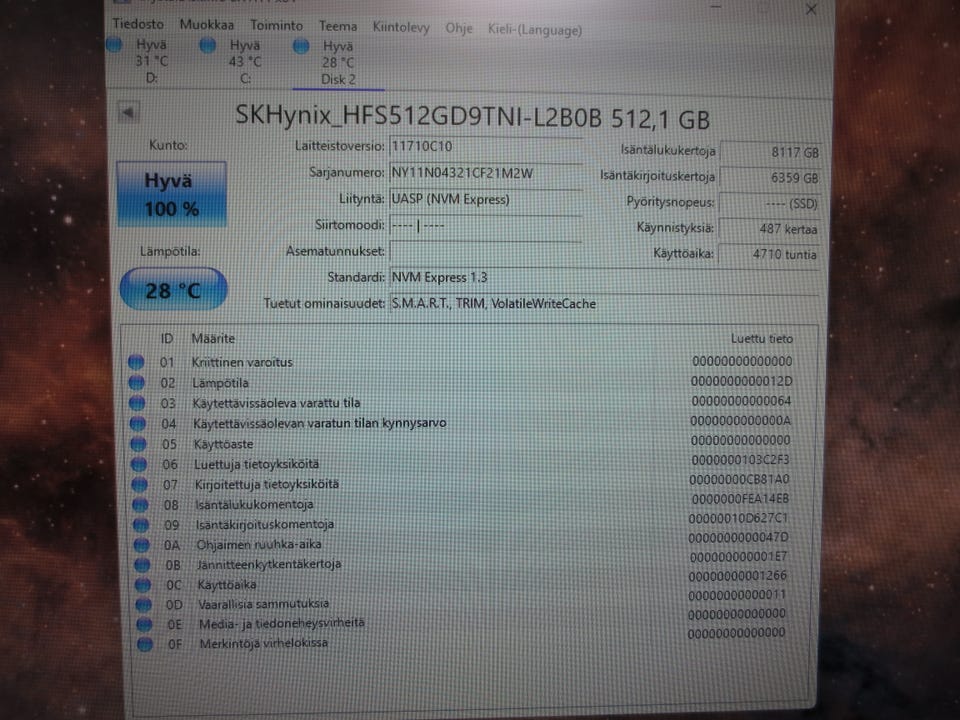This screenshot has height=720, width=960.
Task: Click the Määrite column header
Action: (x=213, y=339)
